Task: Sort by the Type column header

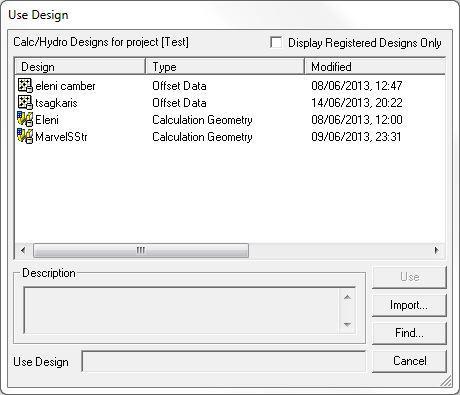Action: tap(225, 67)
